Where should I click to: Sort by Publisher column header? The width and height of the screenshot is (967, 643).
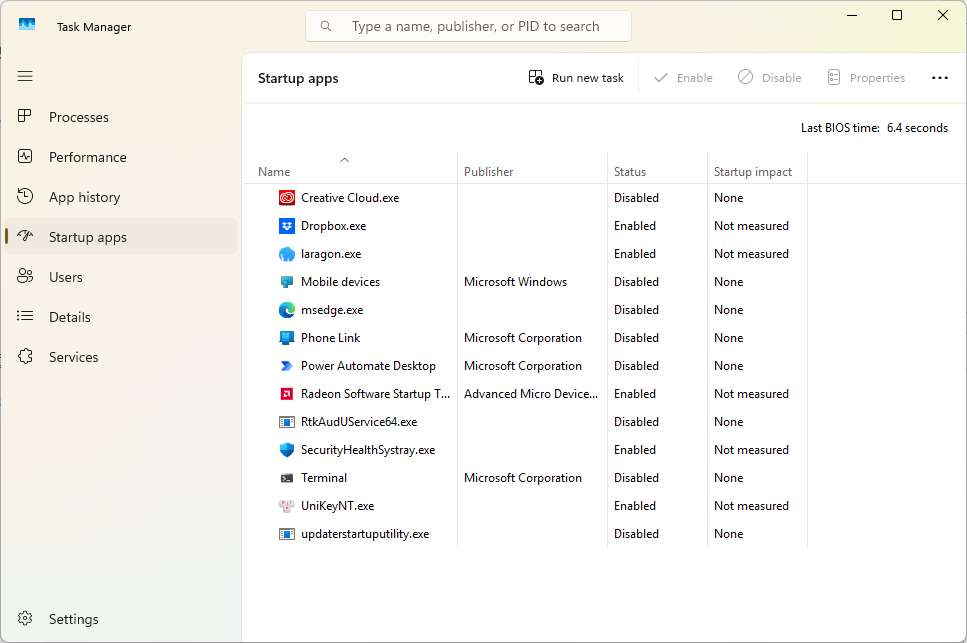532,166
